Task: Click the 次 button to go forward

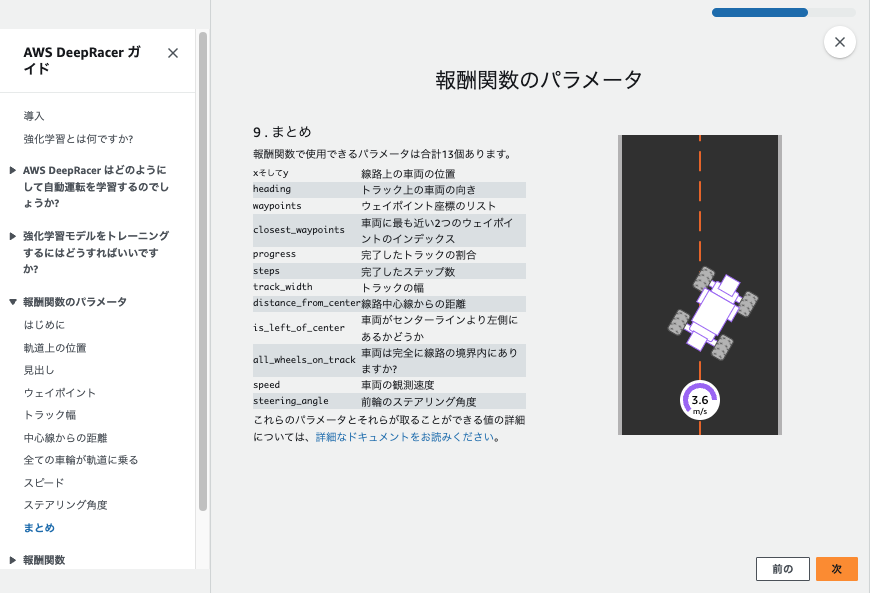Action: [836, 568]
